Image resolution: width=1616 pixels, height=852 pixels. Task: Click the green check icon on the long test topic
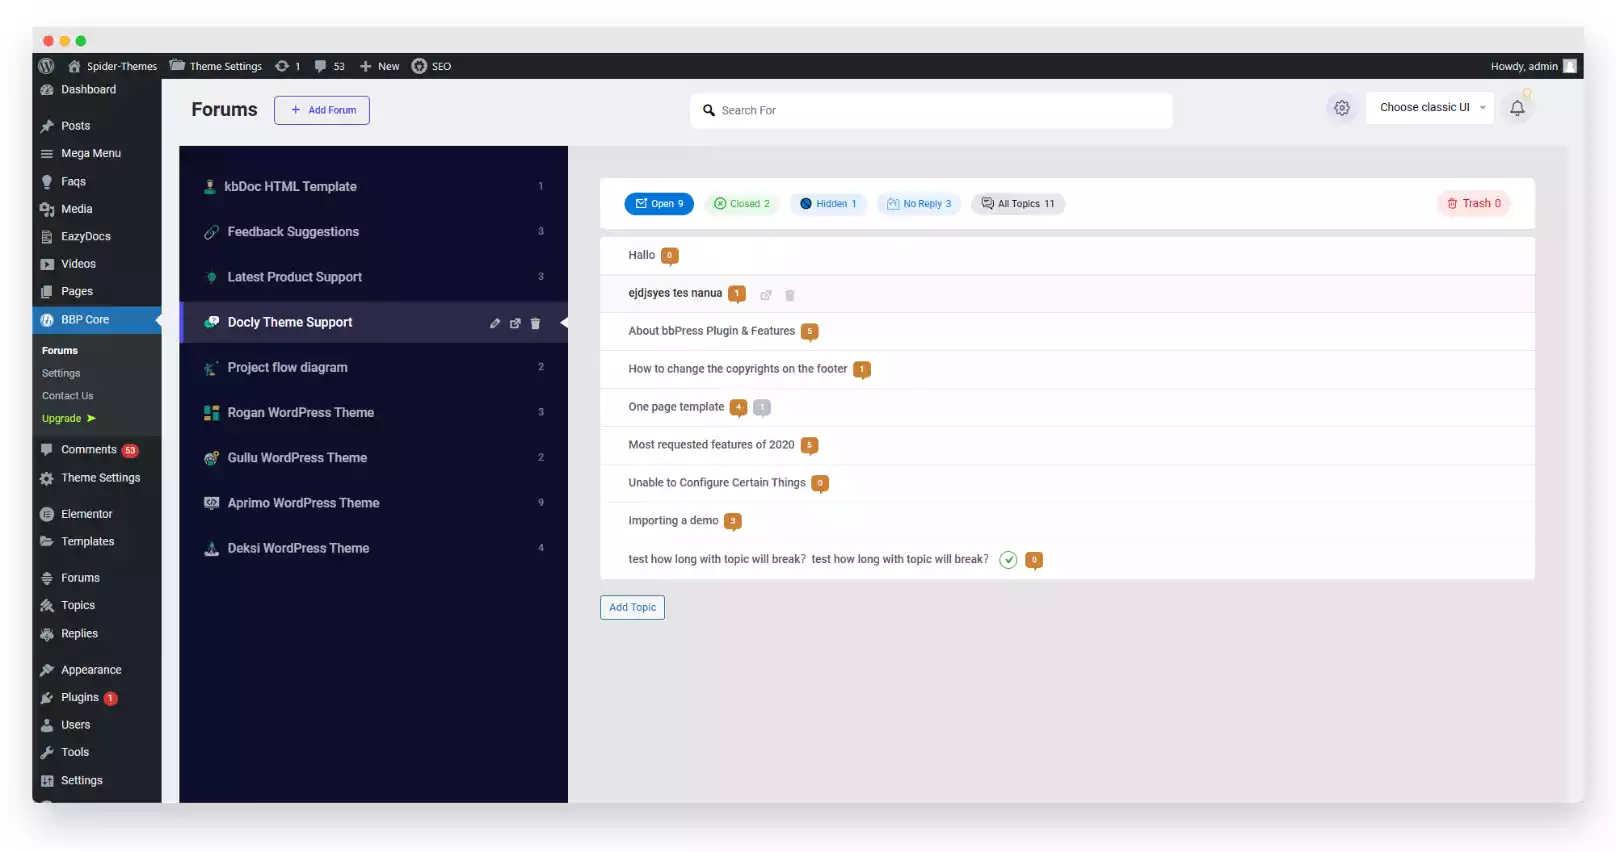pos(1008,560)
